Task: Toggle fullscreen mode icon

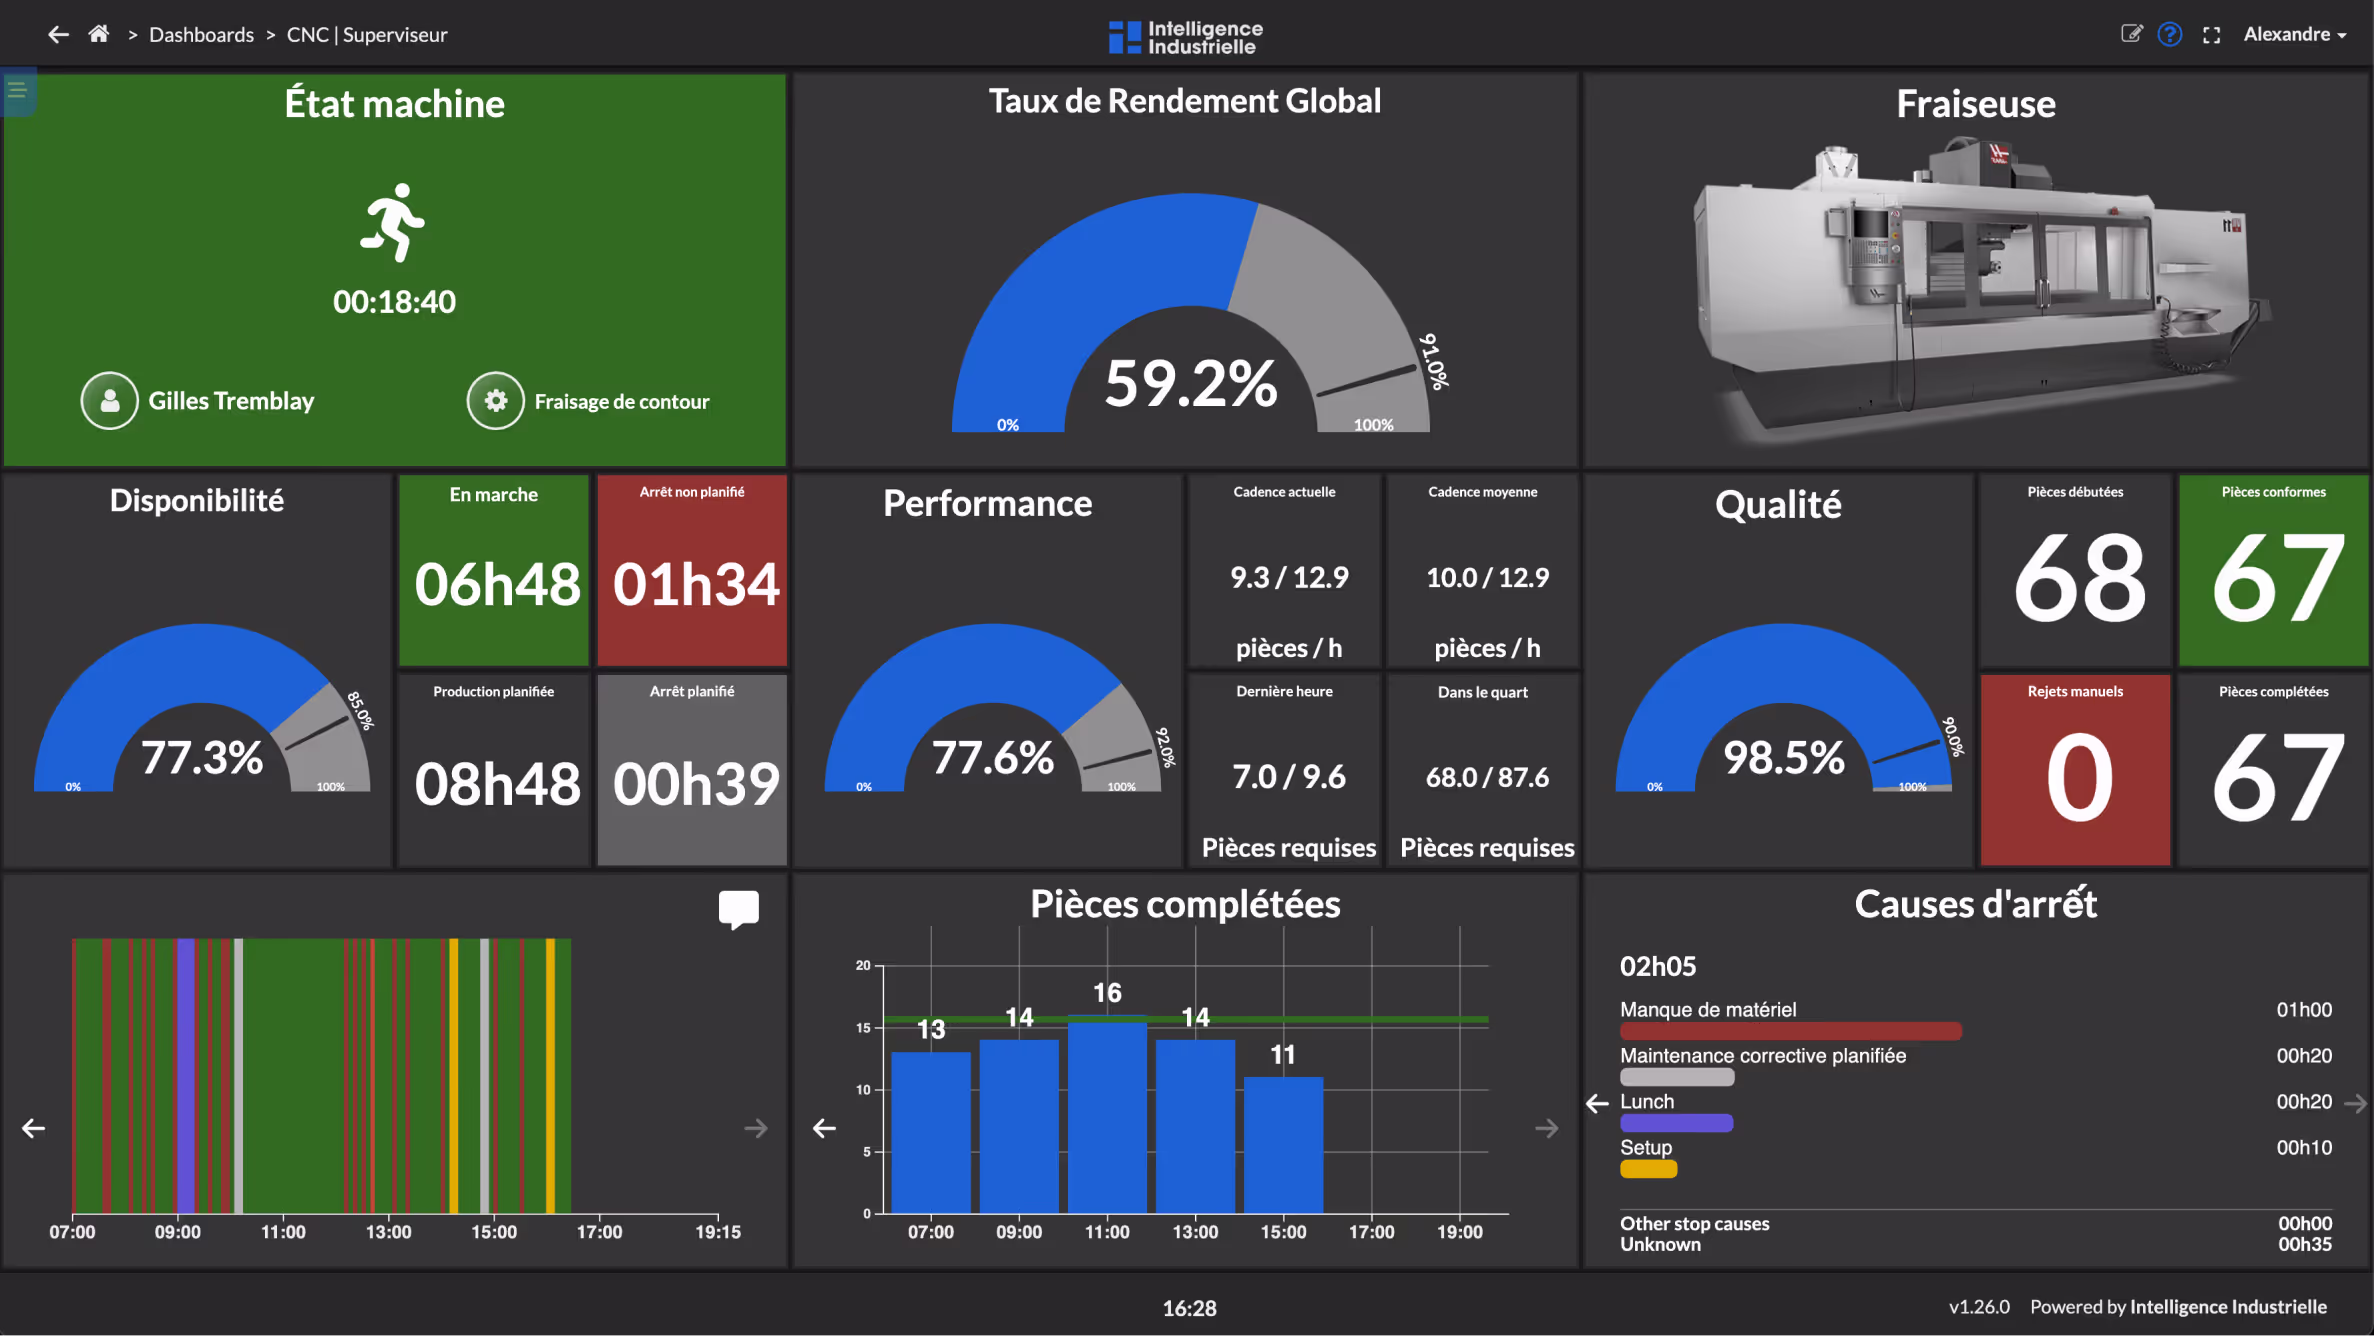Action: click(2211, 35)
